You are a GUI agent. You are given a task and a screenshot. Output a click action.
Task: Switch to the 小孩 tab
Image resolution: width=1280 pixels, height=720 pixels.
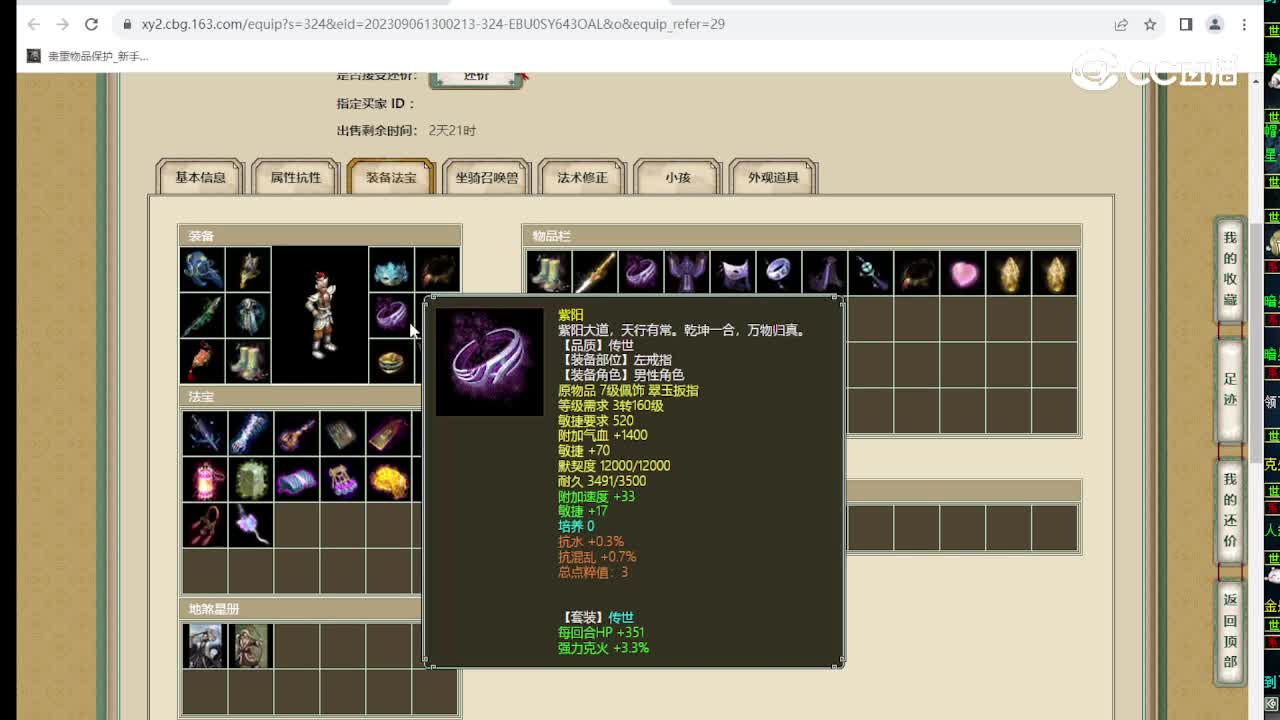(x=678, y=177)
